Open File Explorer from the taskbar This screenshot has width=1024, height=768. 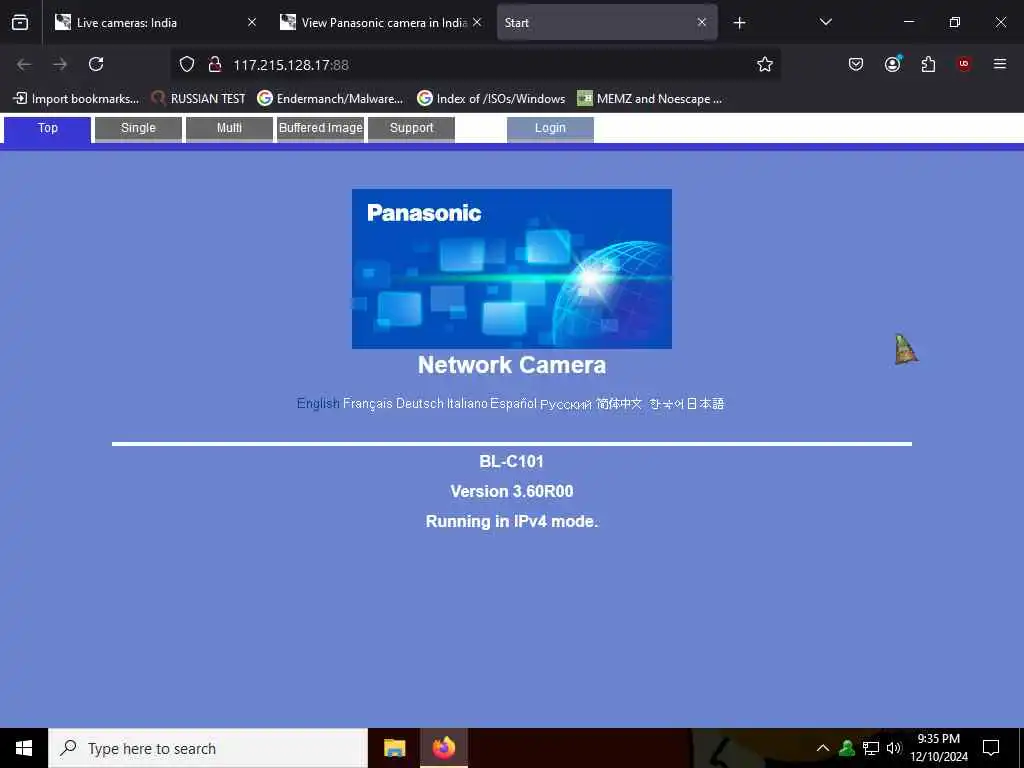pyautogui.click(x=394, y=748)
